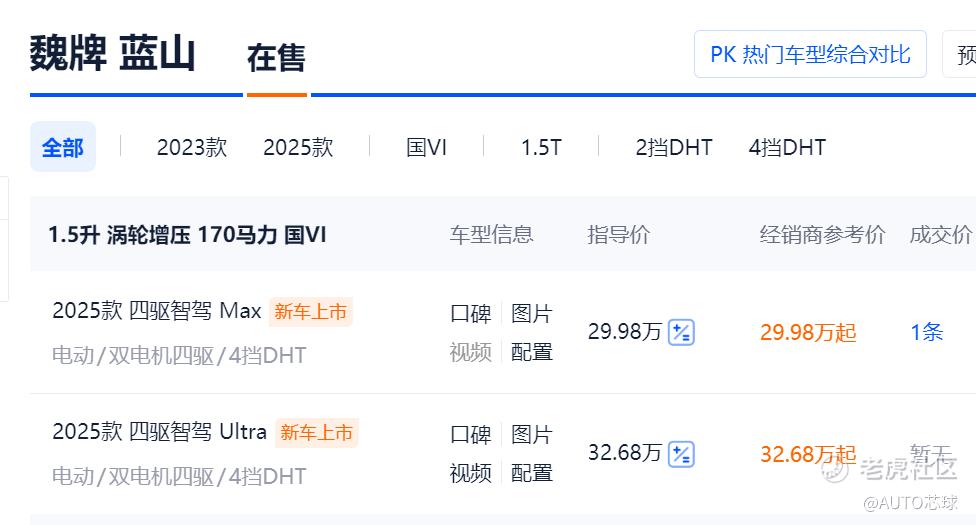Filter by 国VI emission standard
Image resolution: width=976 pixels, height=525 pixels.
point(426,148)
